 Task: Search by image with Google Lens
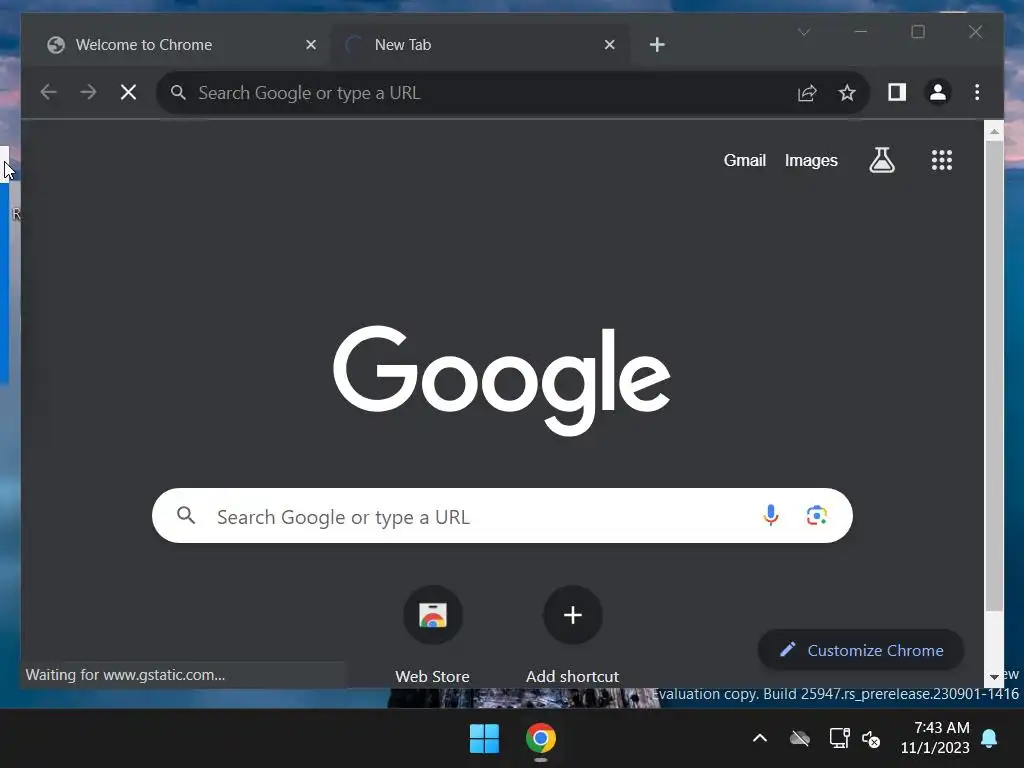point(816,515)
